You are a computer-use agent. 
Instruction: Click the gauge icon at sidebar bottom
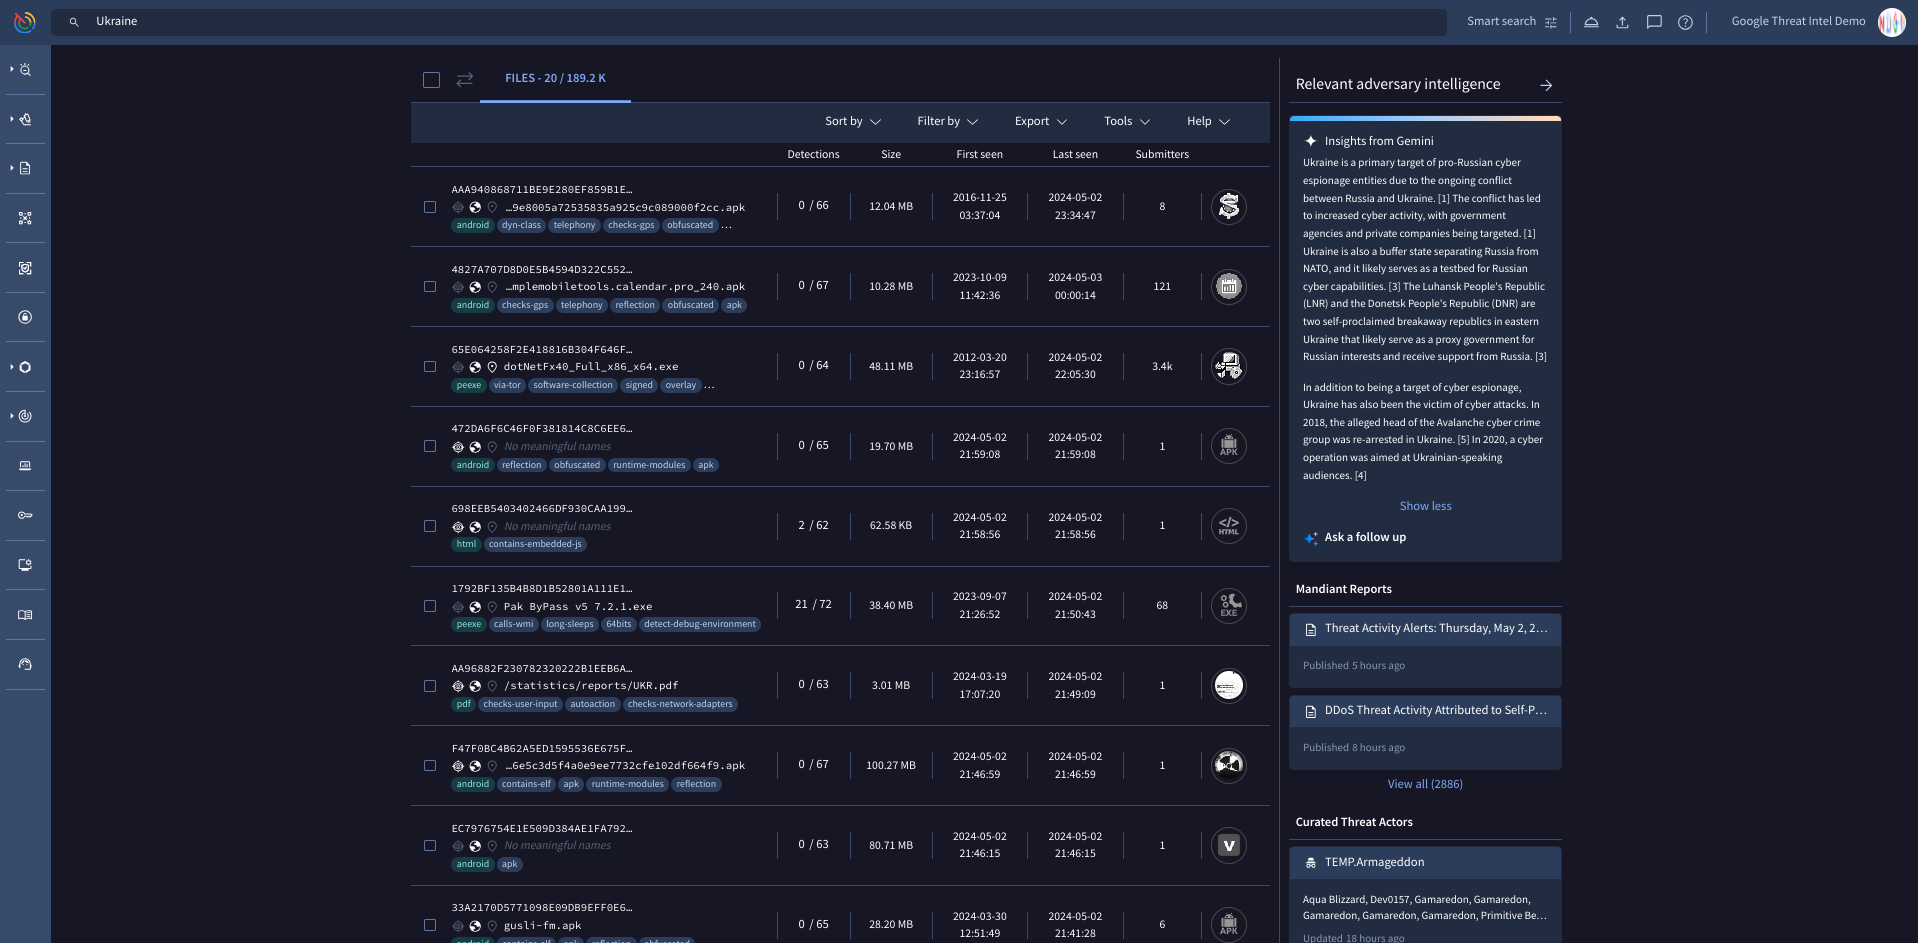click(x=25, y=664)
